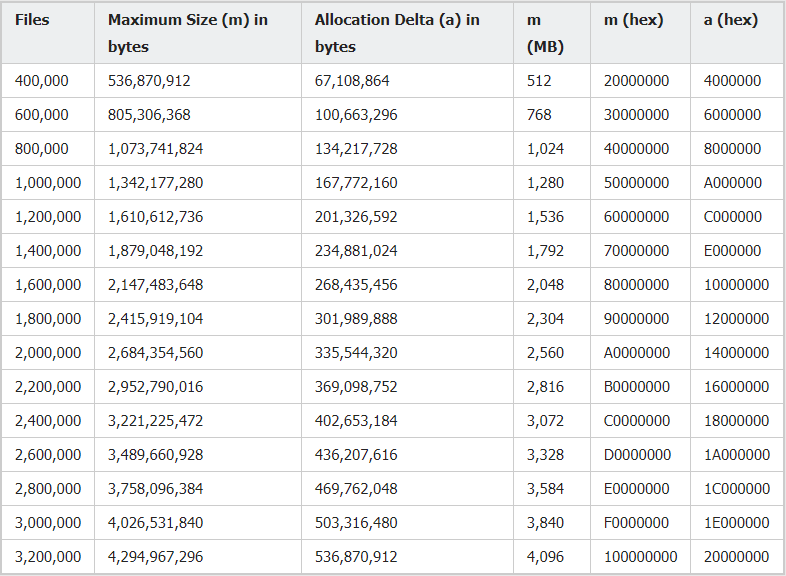Click the m (hex) column header
Image resolution: width=786 pixels, height=576 pixels.
[633, 20]
